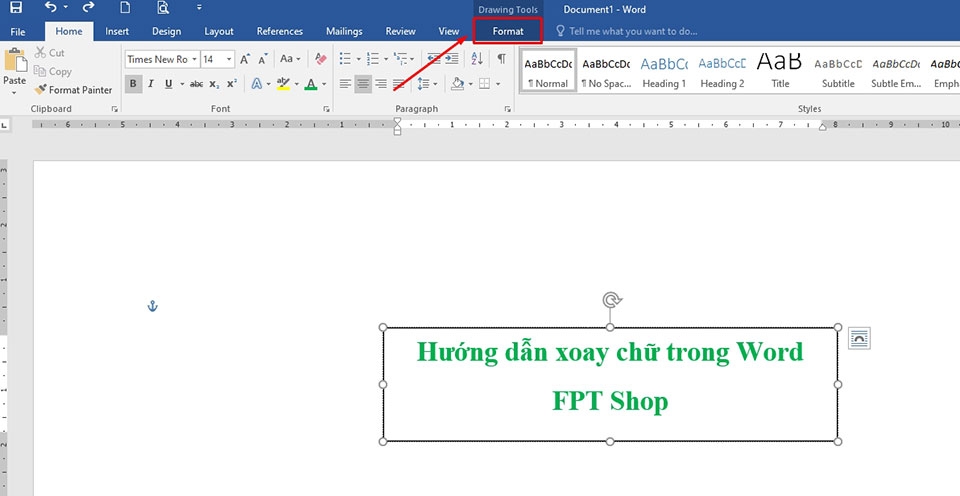960x496 pixels.
Task: Click the Print Preview icon
Action: point(162,8)
